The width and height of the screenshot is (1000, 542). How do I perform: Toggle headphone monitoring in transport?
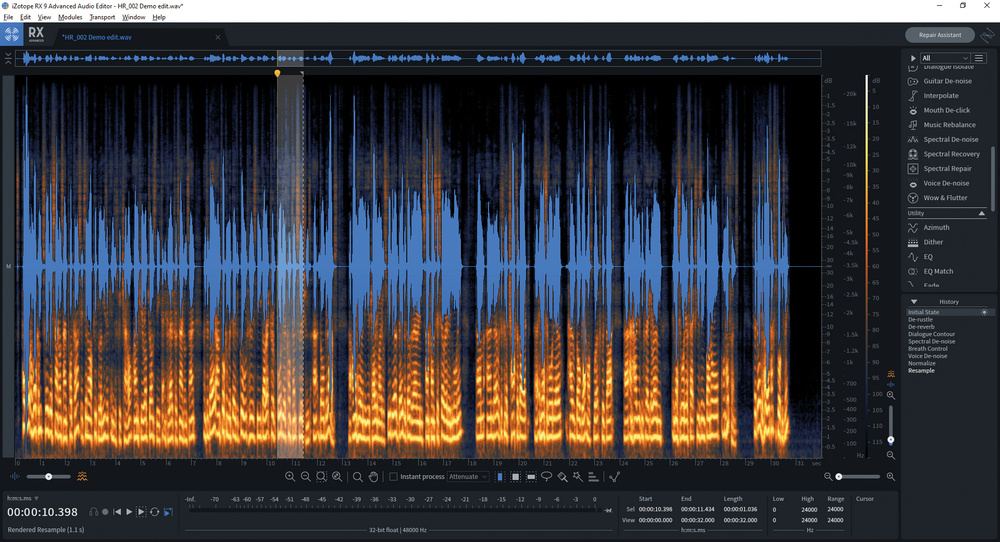(x=94, y=512)
